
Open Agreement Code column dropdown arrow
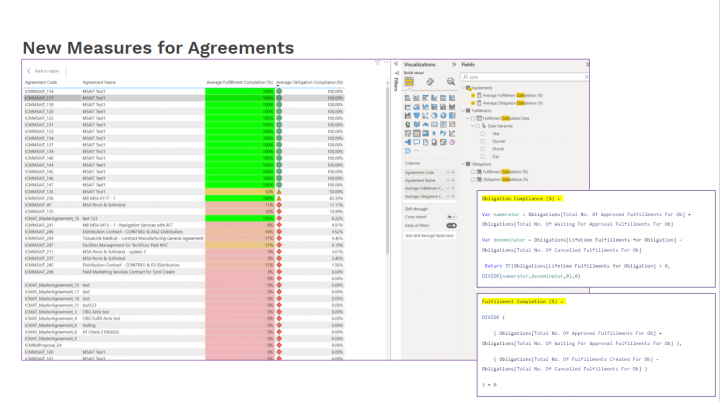(x=448, y=173)
